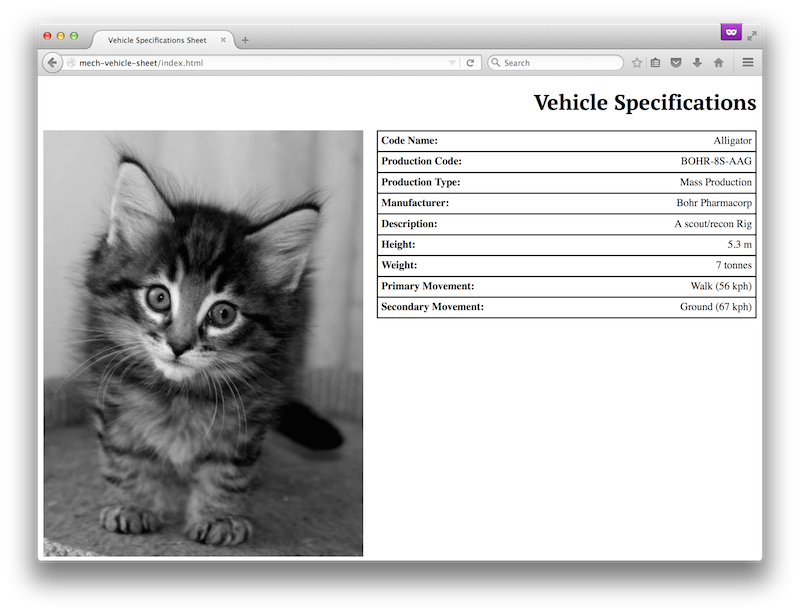
Task: Open the downloads arrow icon
Action: [x=697, y=63]
